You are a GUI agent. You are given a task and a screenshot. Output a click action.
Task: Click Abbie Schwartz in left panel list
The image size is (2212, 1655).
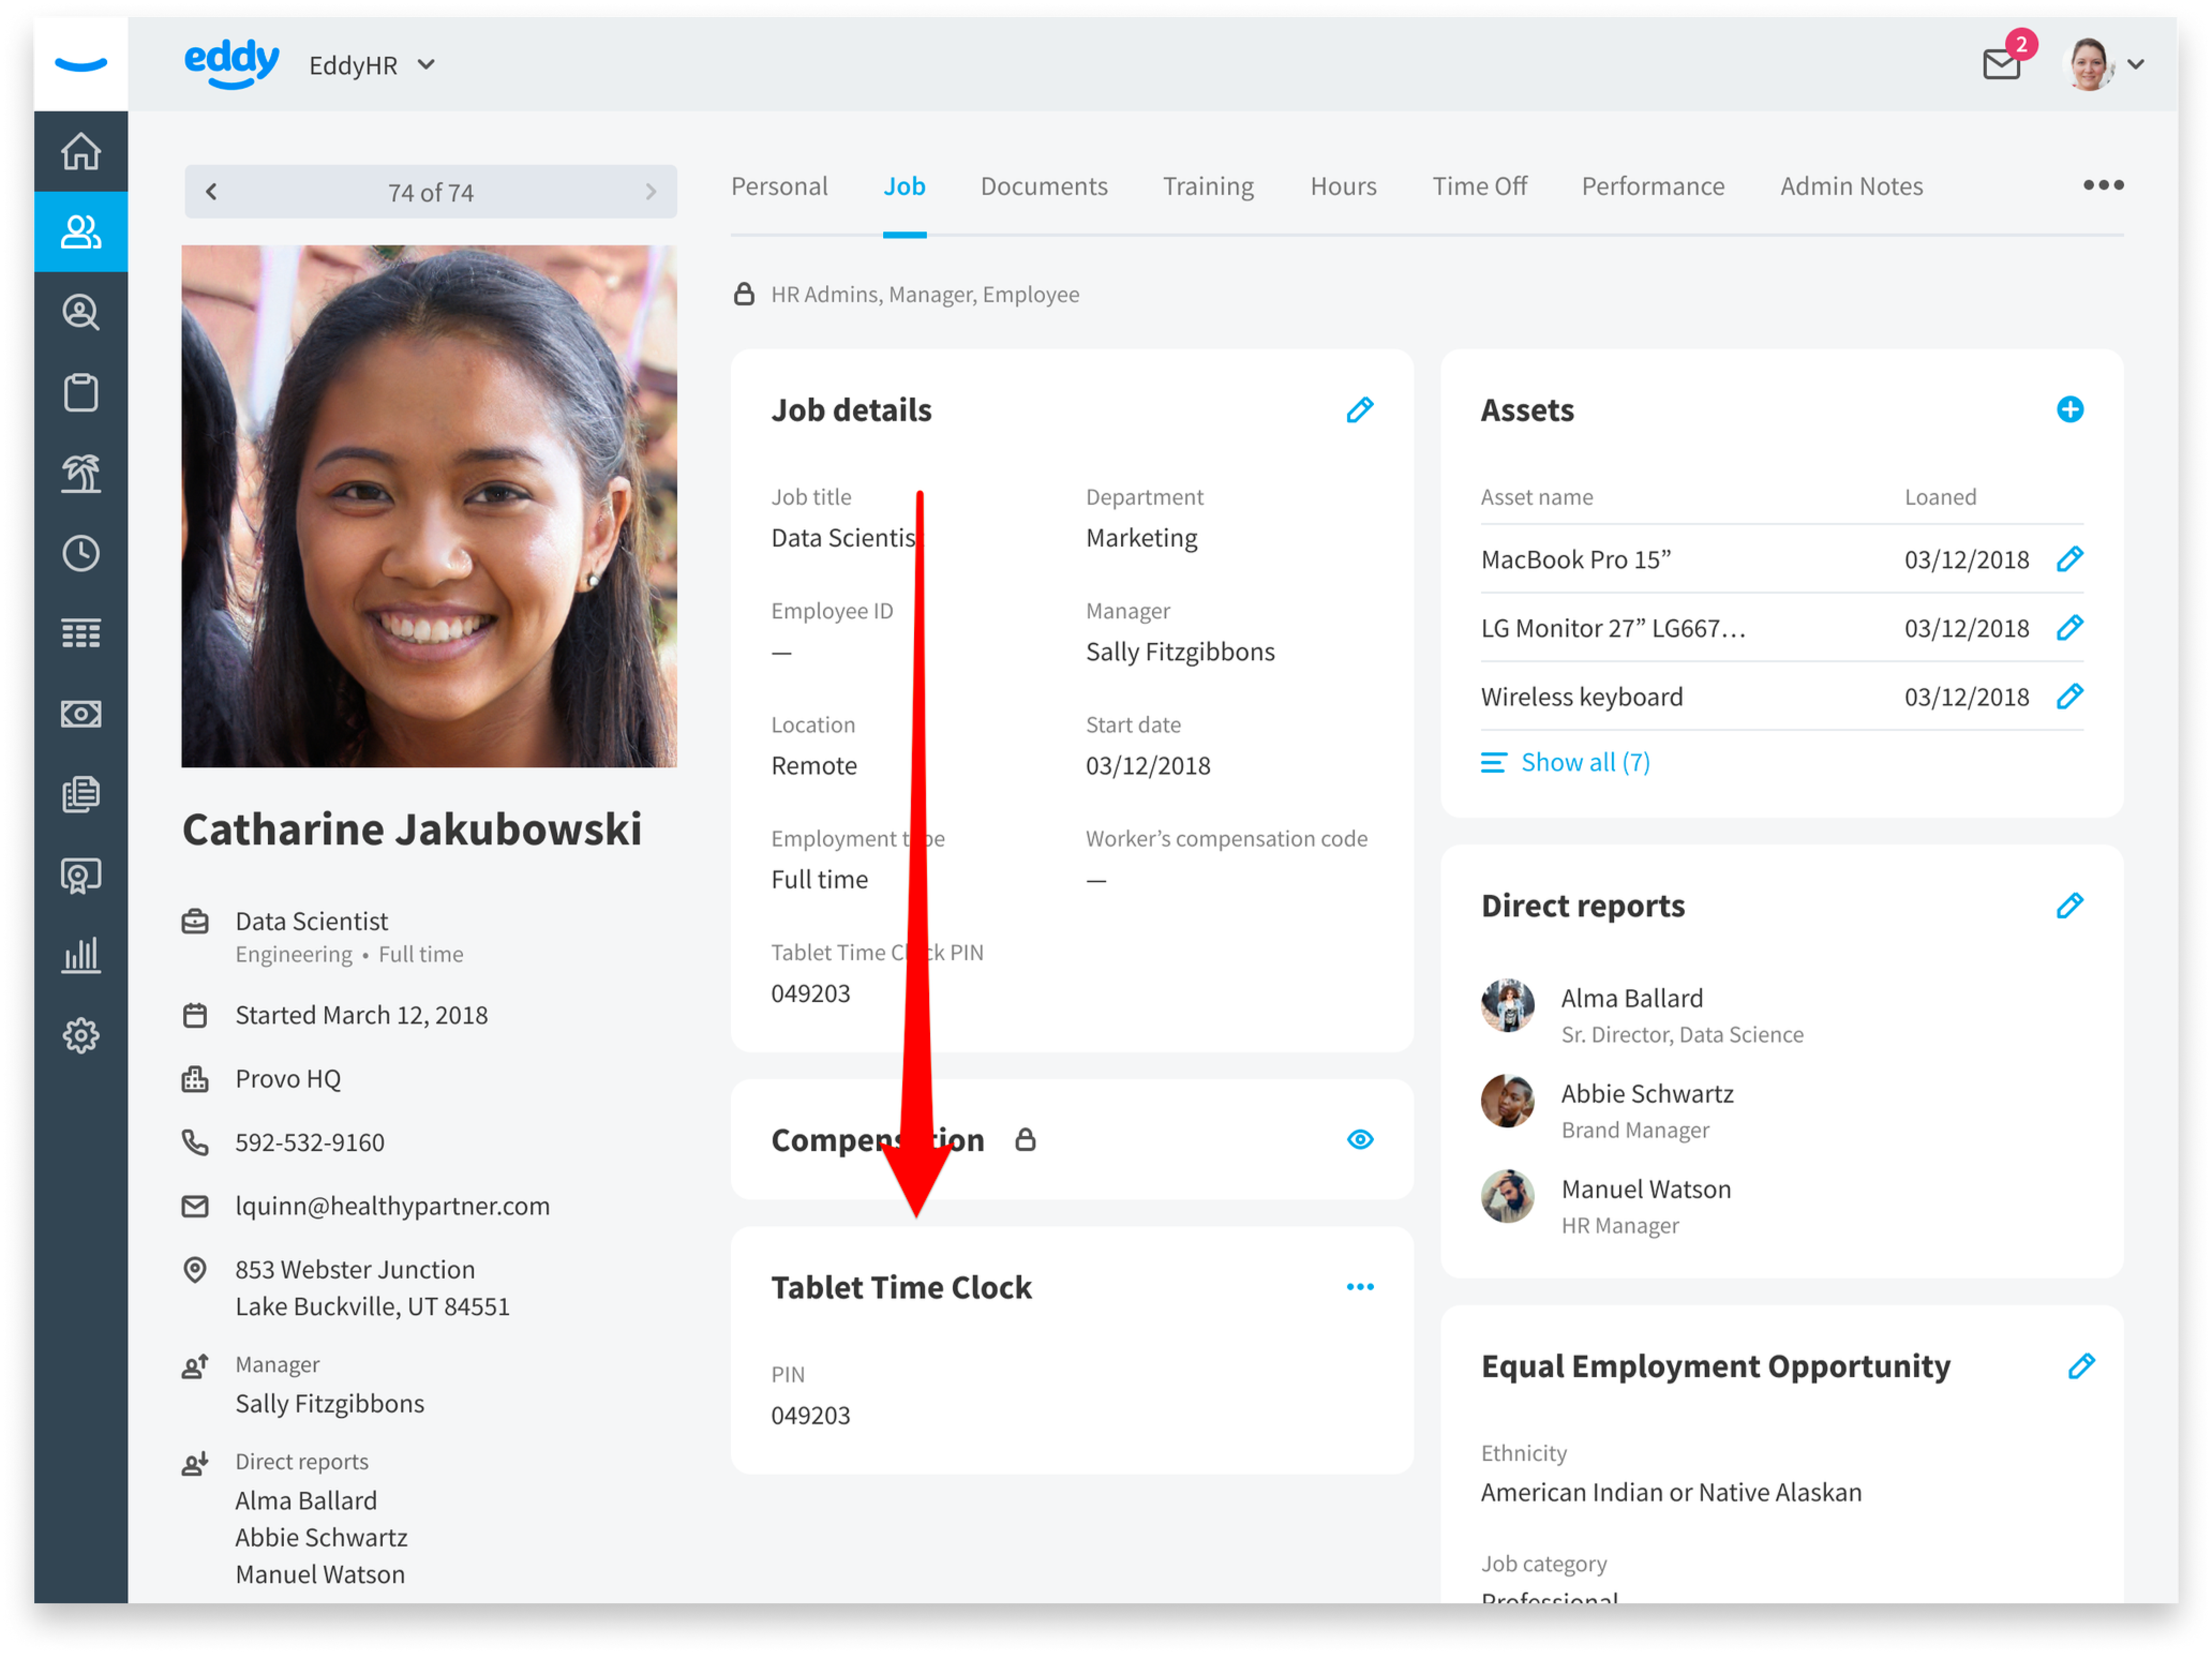click(321, 1538)
